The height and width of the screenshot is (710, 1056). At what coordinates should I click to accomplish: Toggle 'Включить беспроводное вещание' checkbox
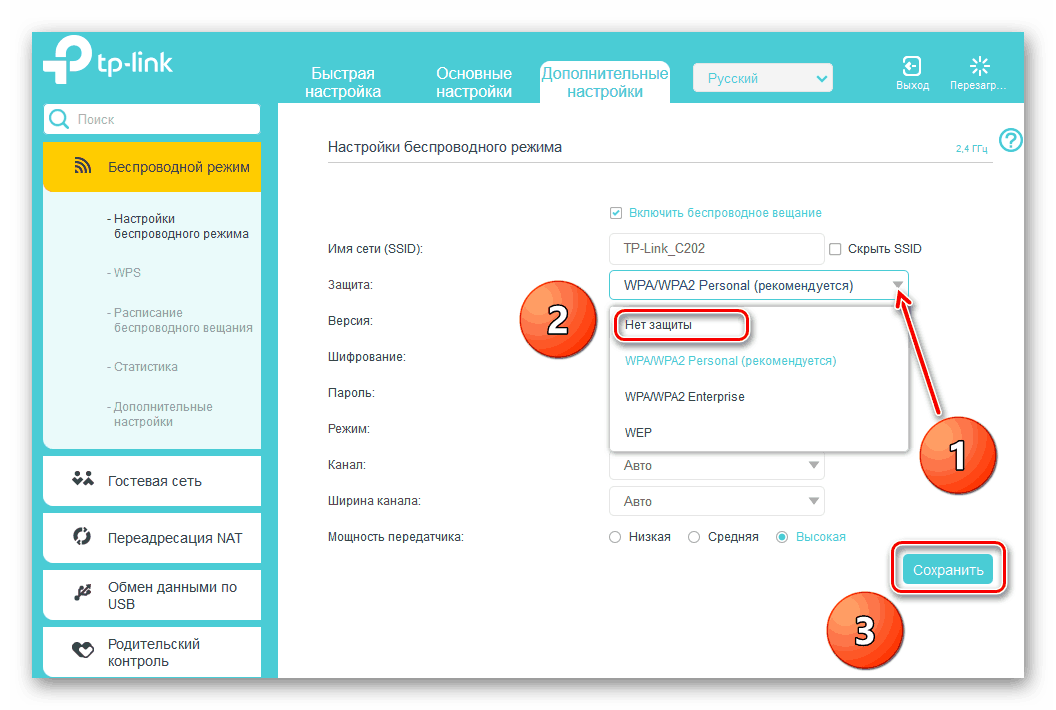tap(616, 213)
